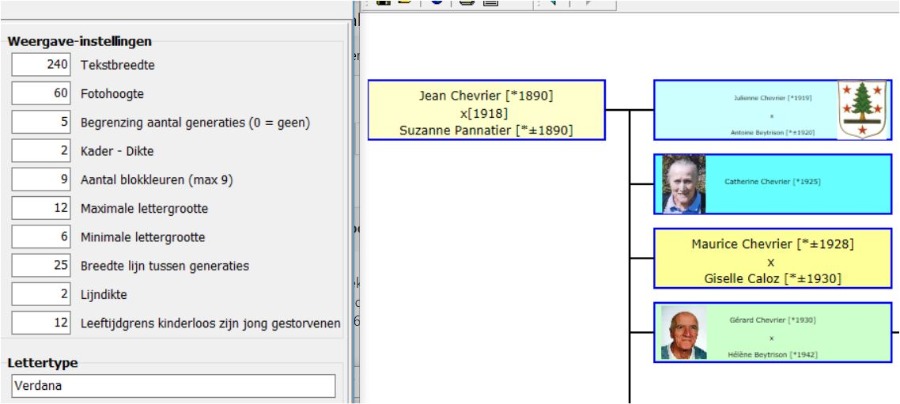
Task: Click Gérard Chevrier's portrait photo
Action: [x=683, y=333]
